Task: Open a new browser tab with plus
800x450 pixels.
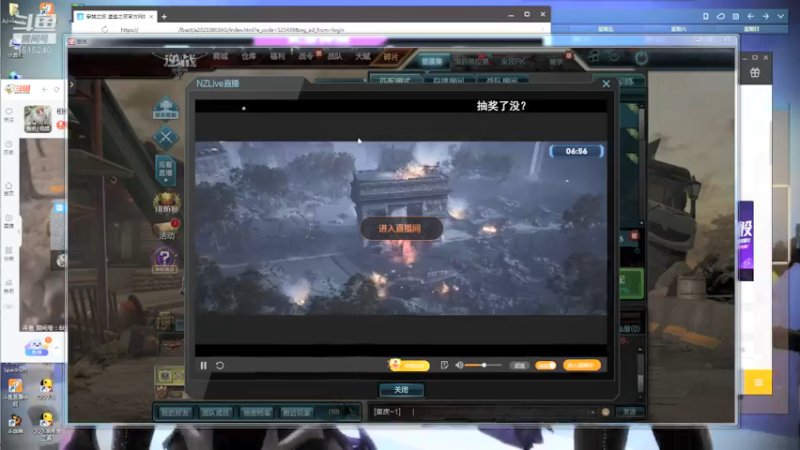Action: point(164,16)
